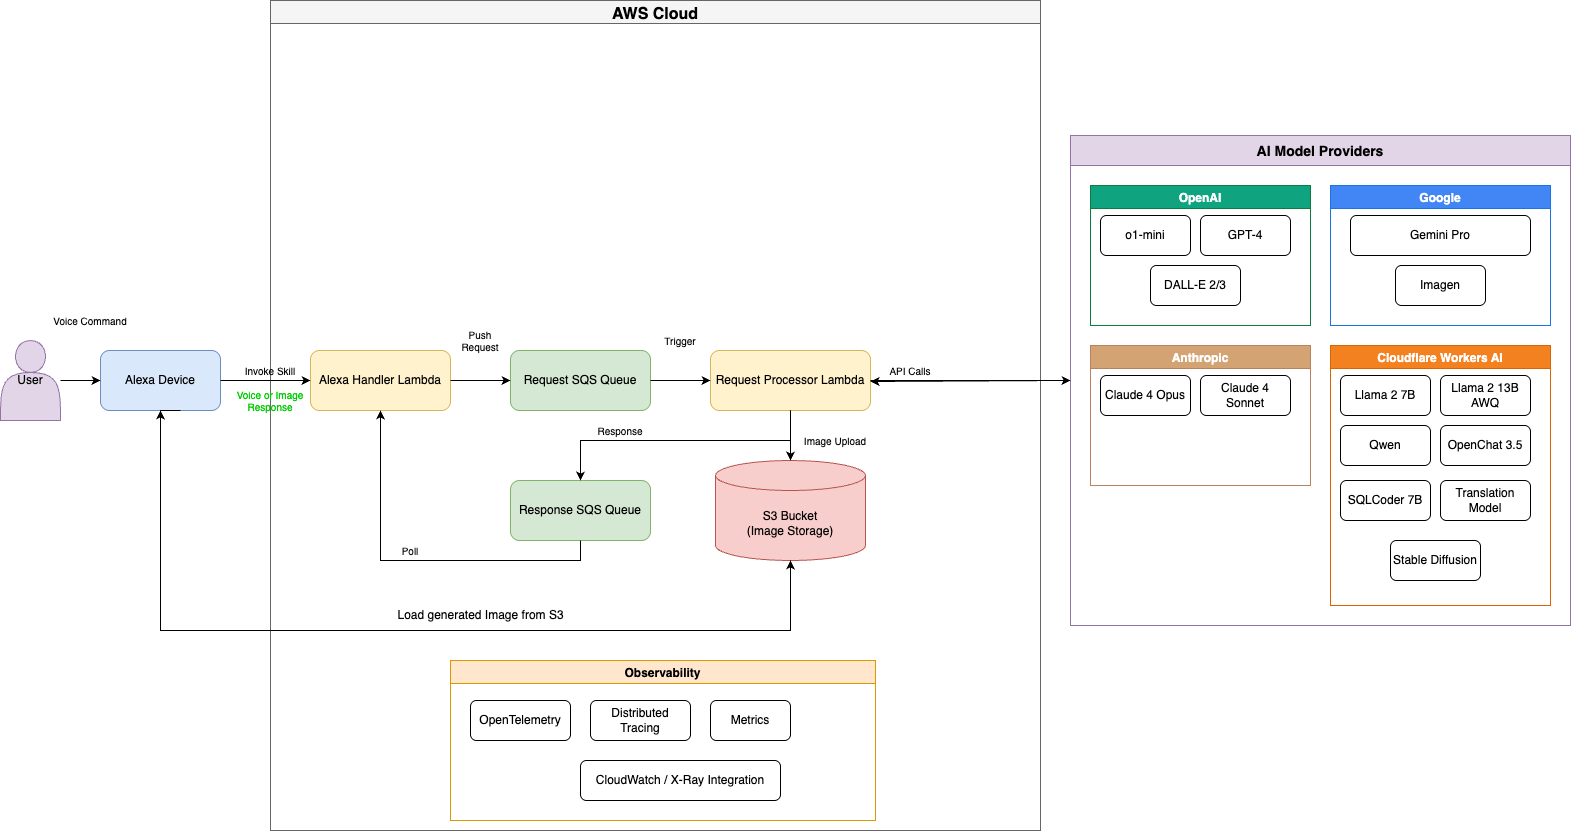Select the GPT-4 model box
The height and width of the screenshot is (832, 1572).
coord(1245,235)
